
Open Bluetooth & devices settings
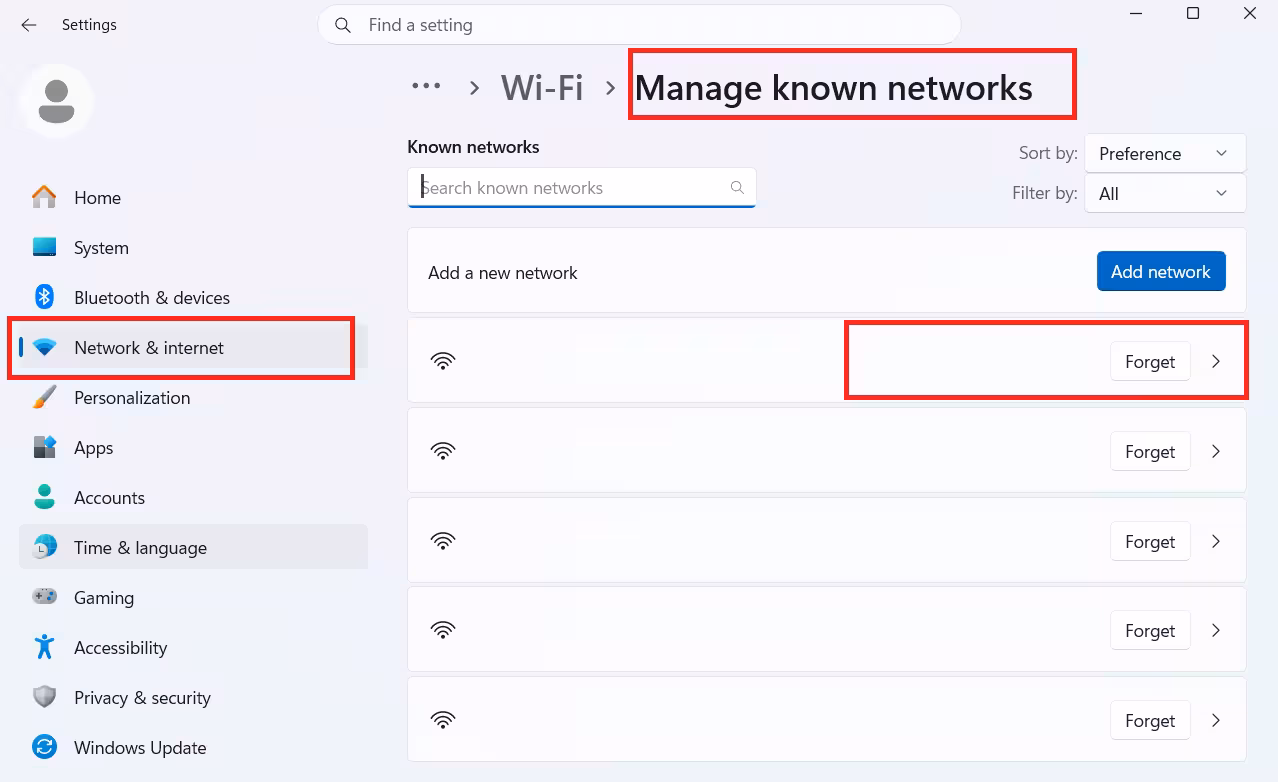click(193, 297)
